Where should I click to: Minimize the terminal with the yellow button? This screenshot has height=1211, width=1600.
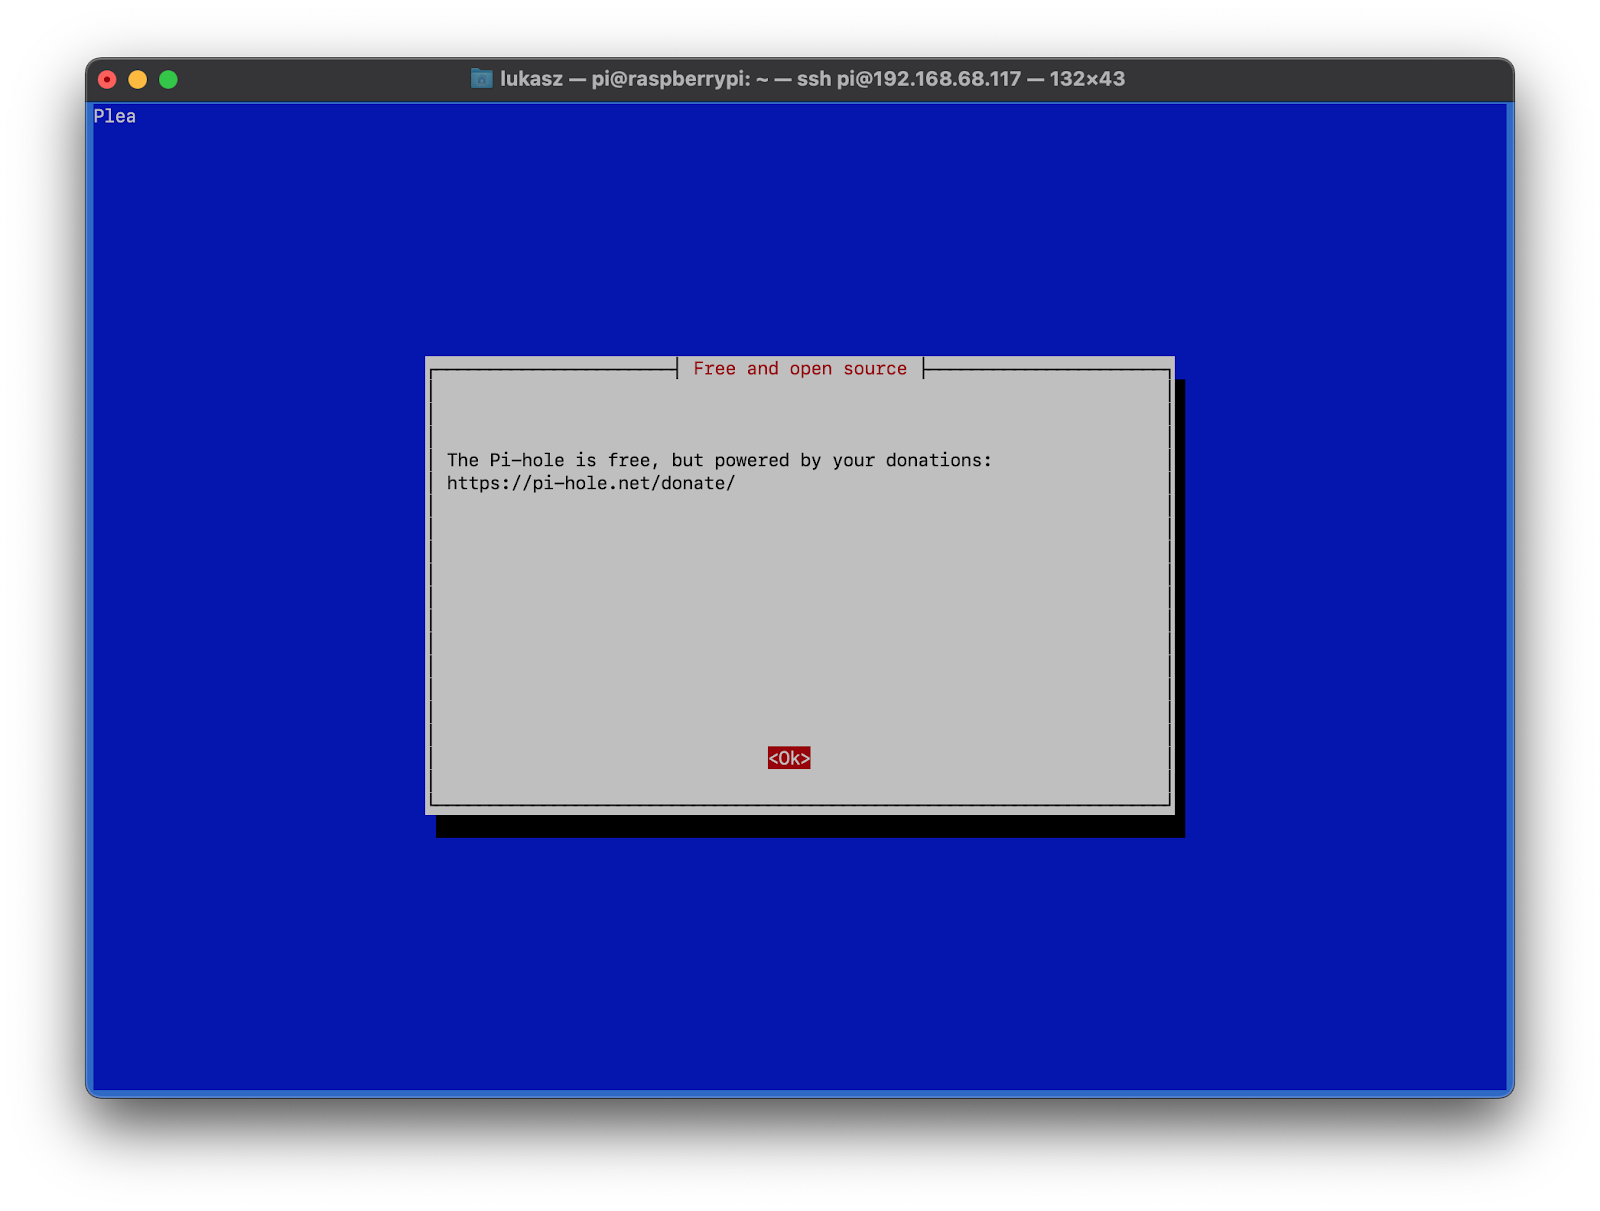coord(138,79)
